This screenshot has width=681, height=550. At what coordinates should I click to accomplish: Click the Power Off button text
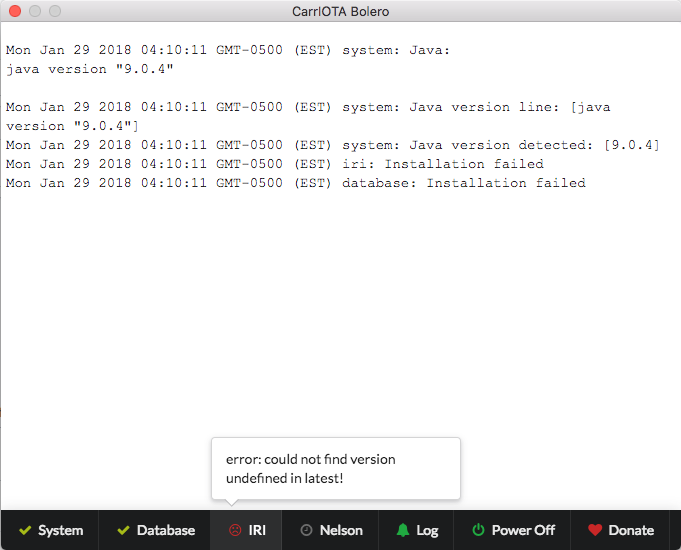(x=523, y=530)
